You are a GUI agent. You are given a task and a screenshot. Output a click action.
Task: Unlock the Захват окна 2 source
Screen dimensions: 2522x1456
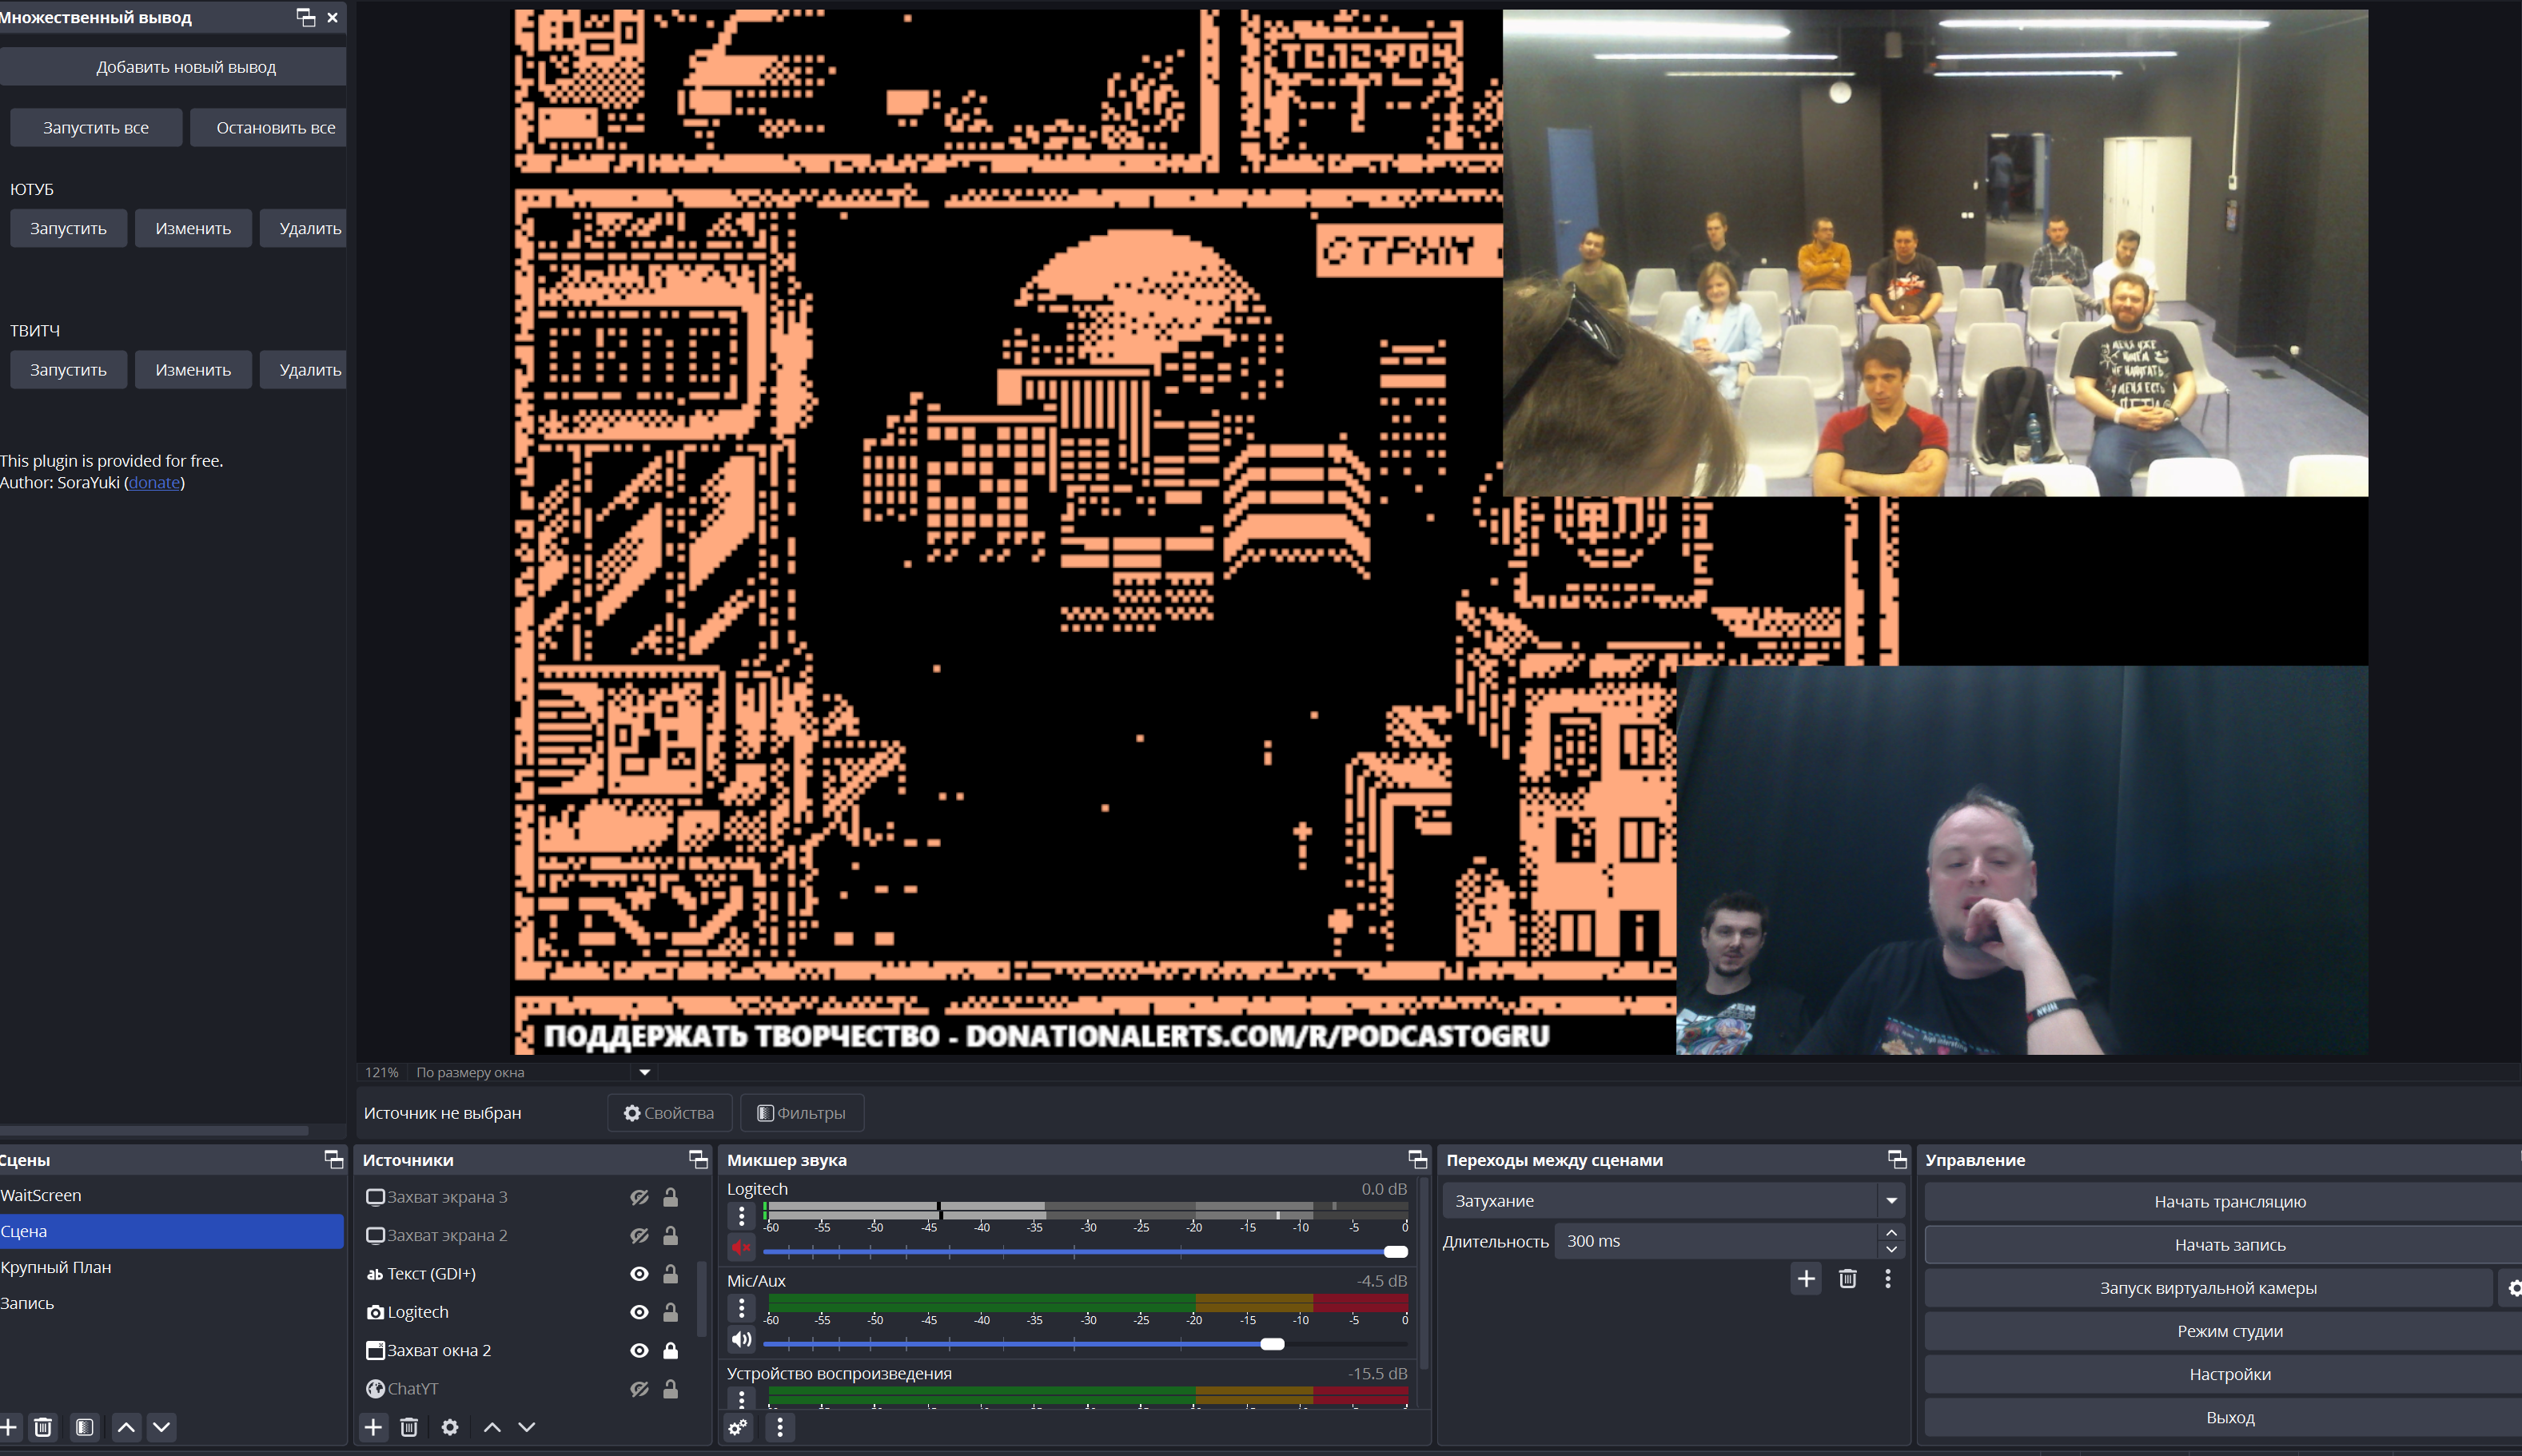click(x=671, y=1350)
